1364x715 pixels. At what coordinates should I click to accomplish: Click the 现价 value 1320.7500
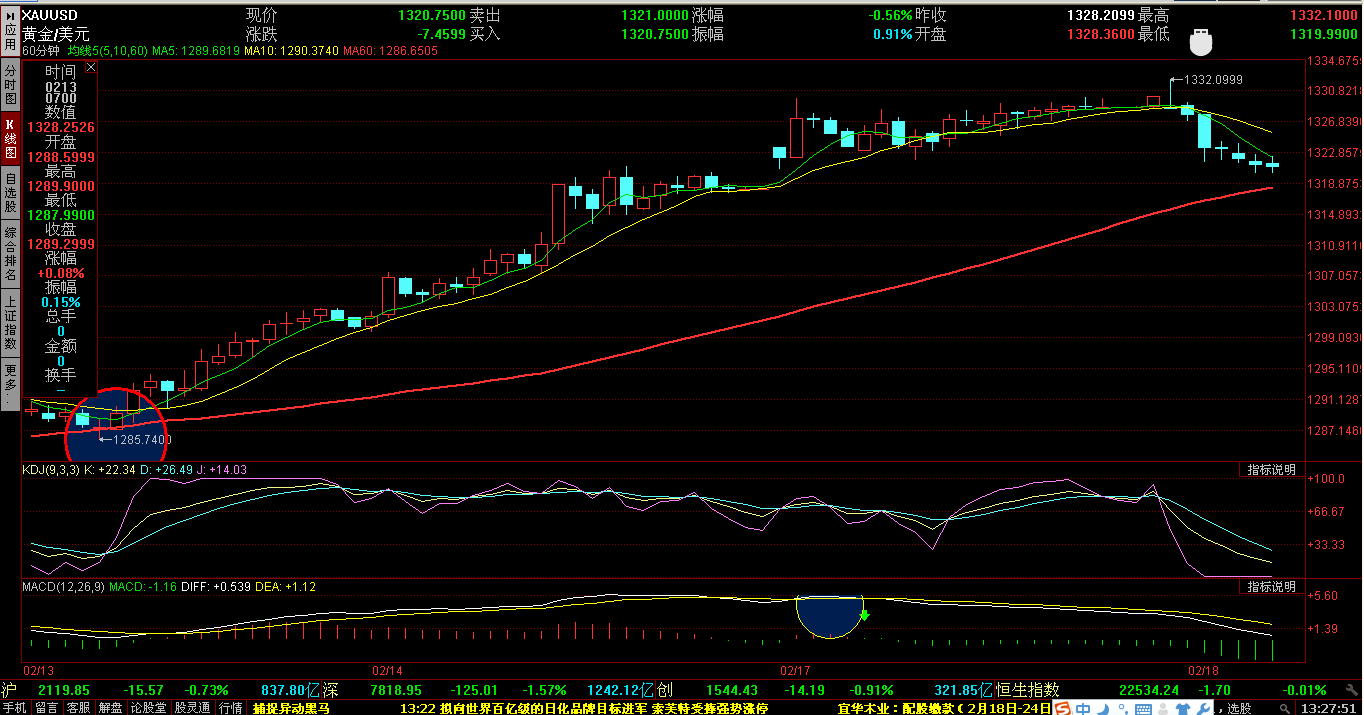coord(432,16)
